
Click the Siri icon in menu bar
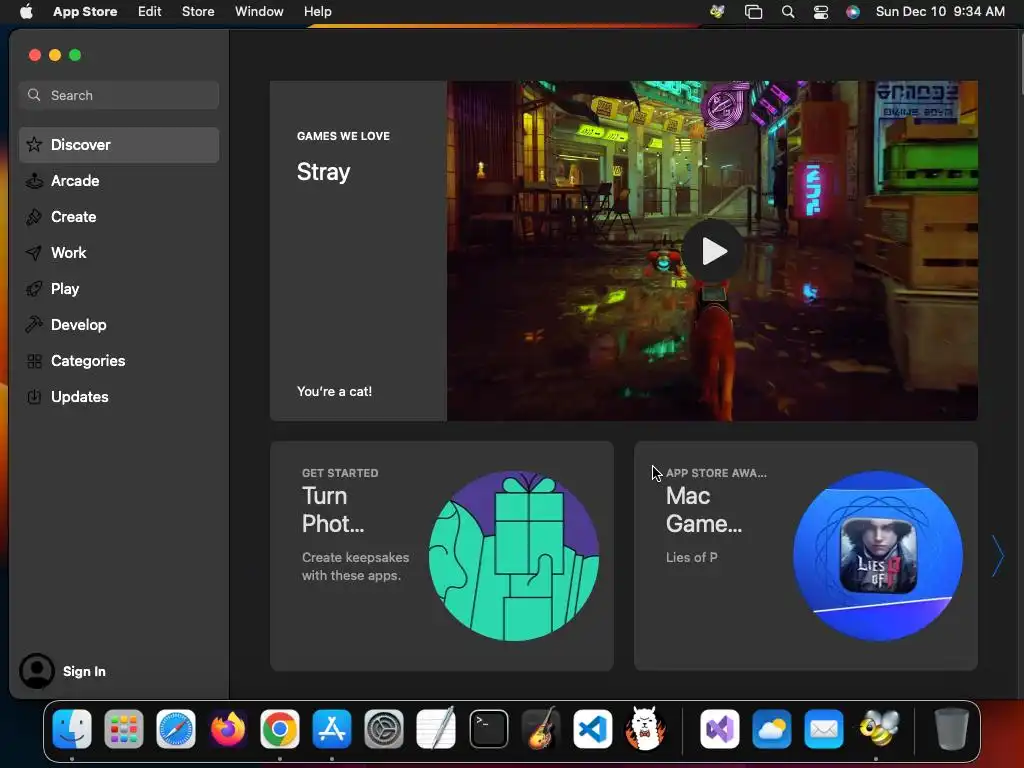[x=853, y=11]
